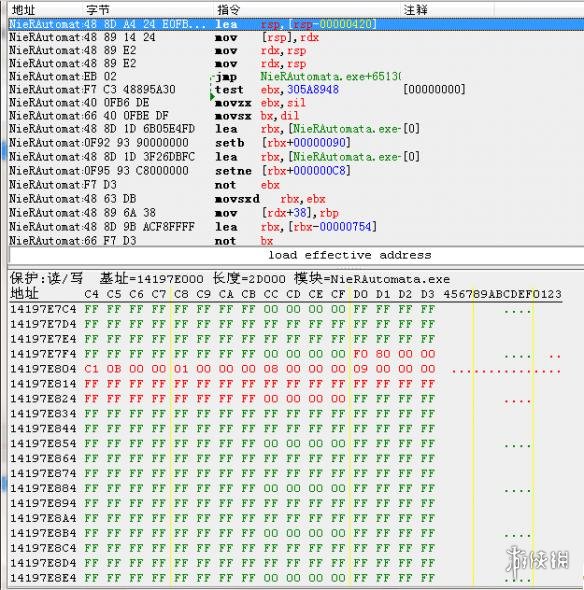This screenshot has height=590, width=584.
Task: Click the 字节 column header
Action: [97, 10]
